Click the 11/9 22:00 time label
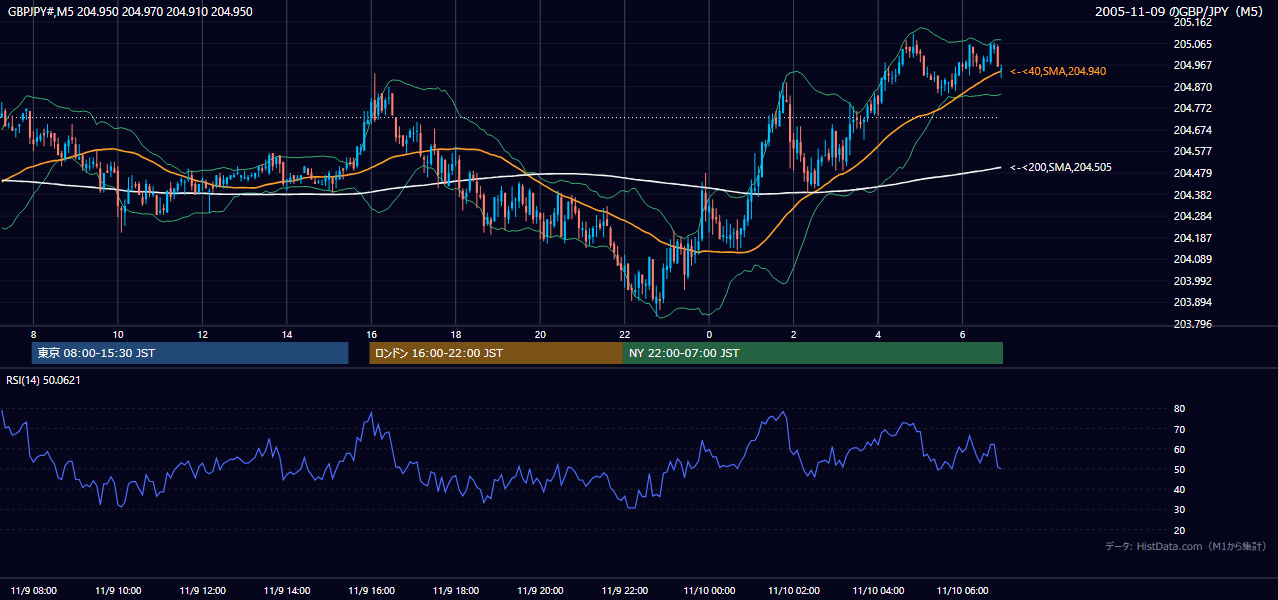Screen dimensions: 1278x600 tap(625, 591)
